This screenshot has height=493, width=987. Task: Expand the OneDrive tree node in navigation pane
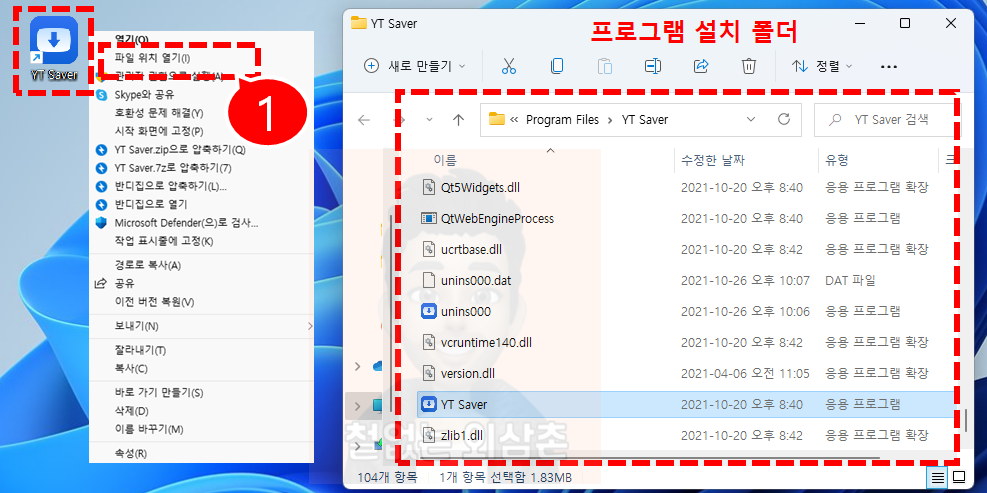(x=358, y=366)
